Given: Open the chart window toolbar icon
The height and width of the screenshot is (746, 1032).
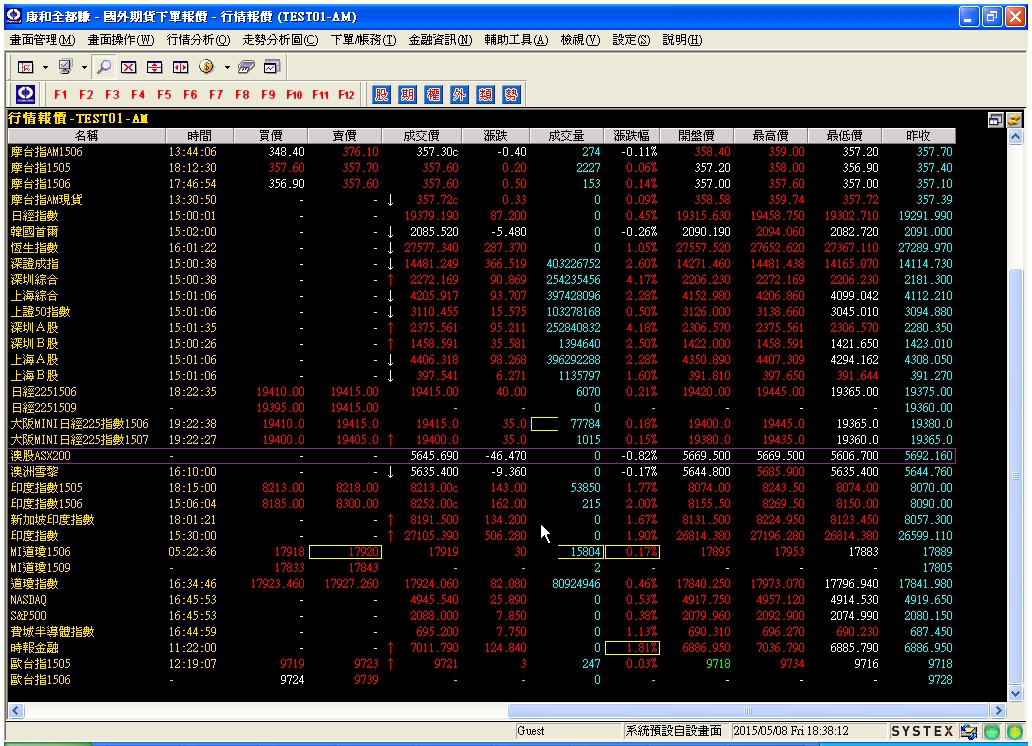Looking at the screenshot, I should tap(272, 67).
